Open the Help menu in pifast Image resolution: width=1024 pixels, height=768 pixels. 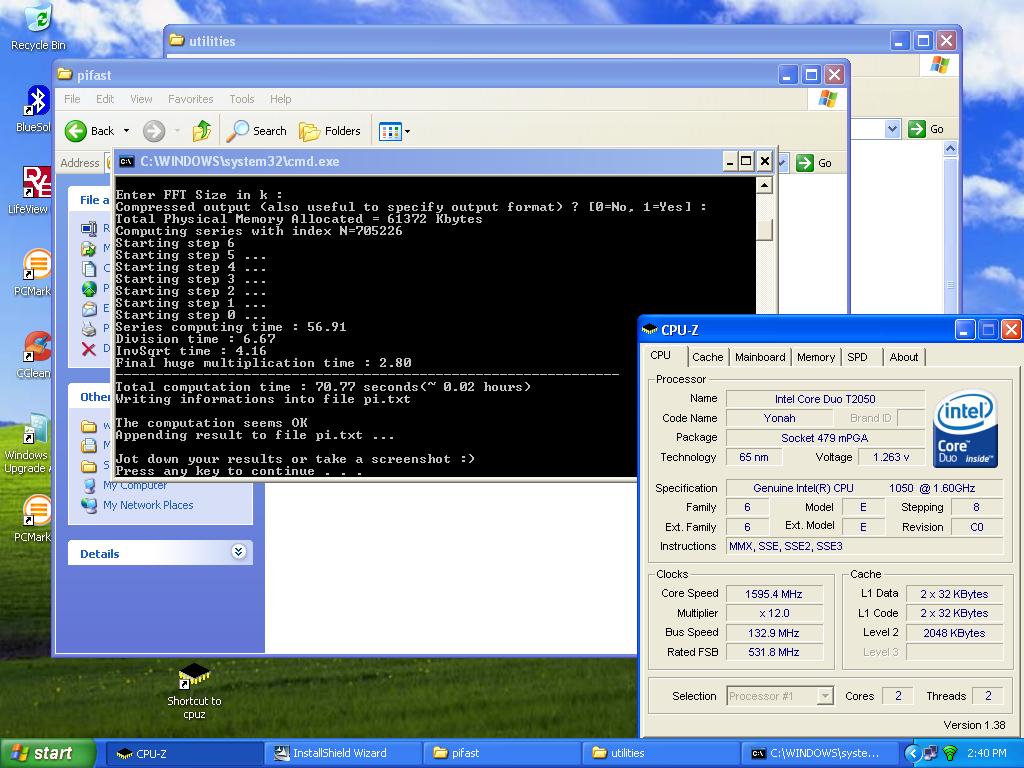click(280, 99)
